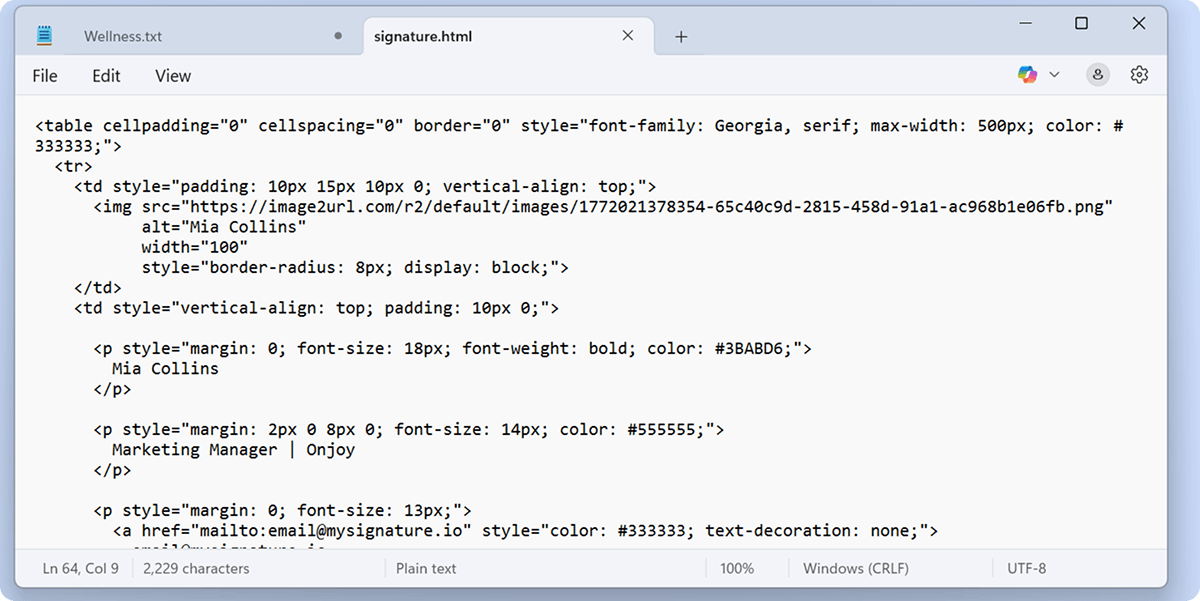Open the Windows (CRLF) line-ending selector

pos(855,568)
